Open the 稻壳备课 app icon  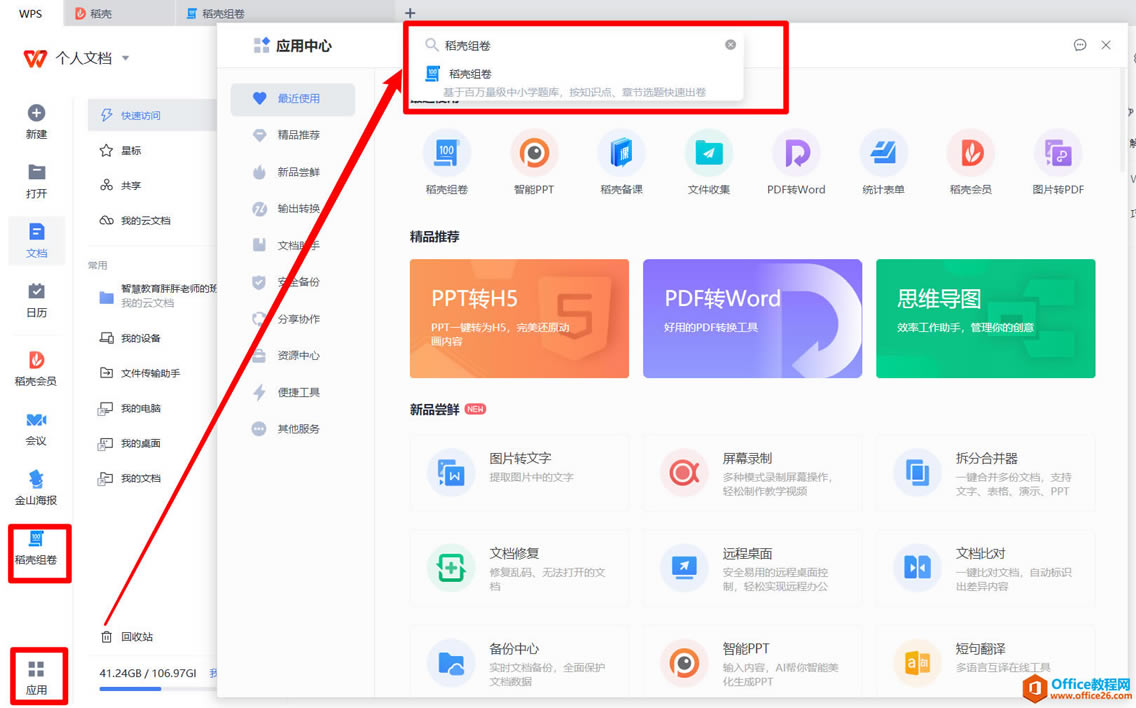click(621, 154)
